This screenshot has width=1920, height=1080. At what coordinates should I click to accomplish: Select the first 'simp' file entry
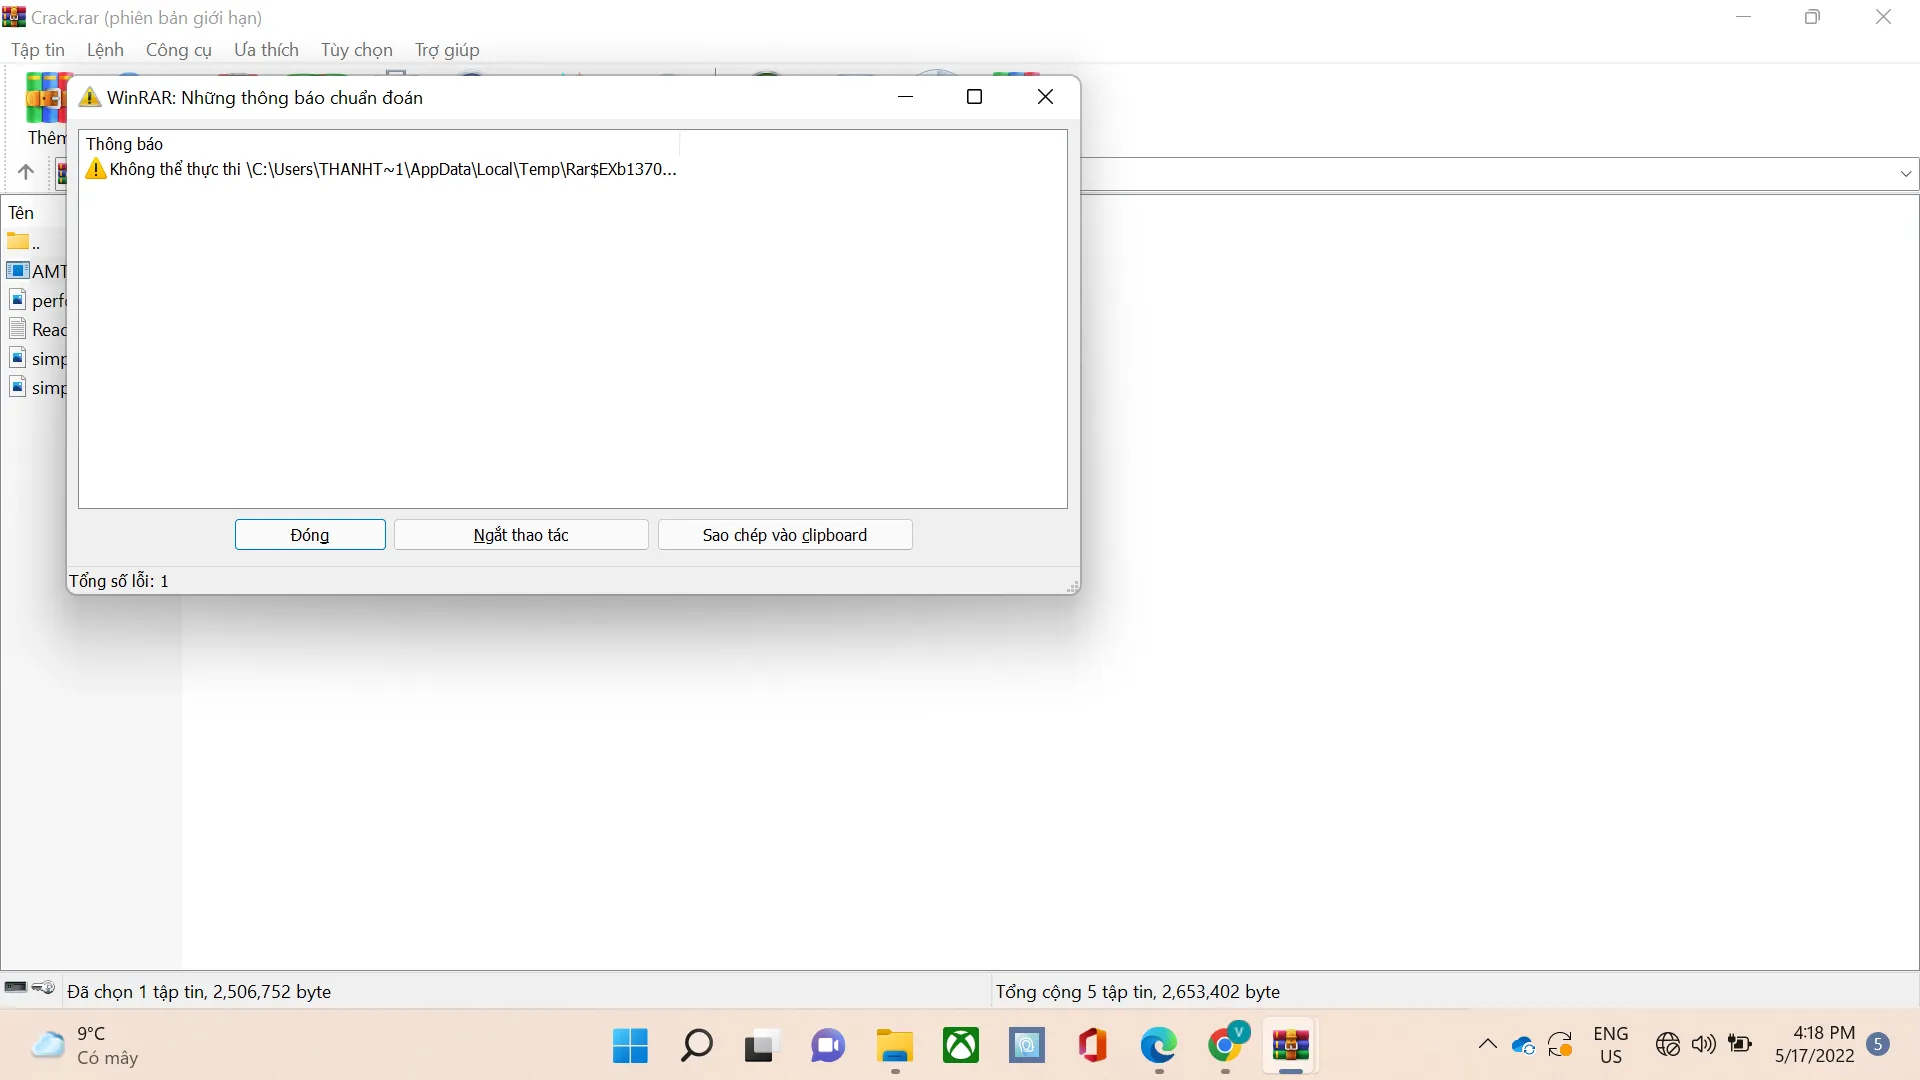click(37, 358)
